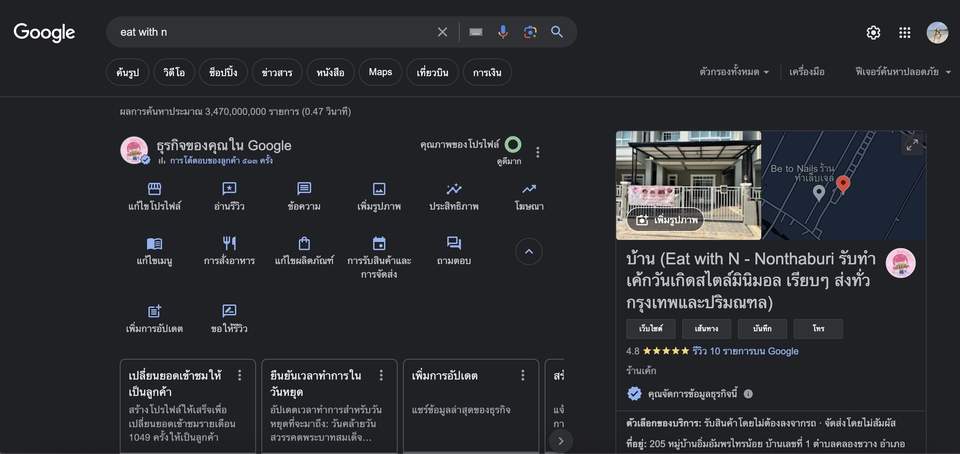Screen dimensions: 960x454
Task: Click the profile quality ring indicator
Action: pos(513,145)
